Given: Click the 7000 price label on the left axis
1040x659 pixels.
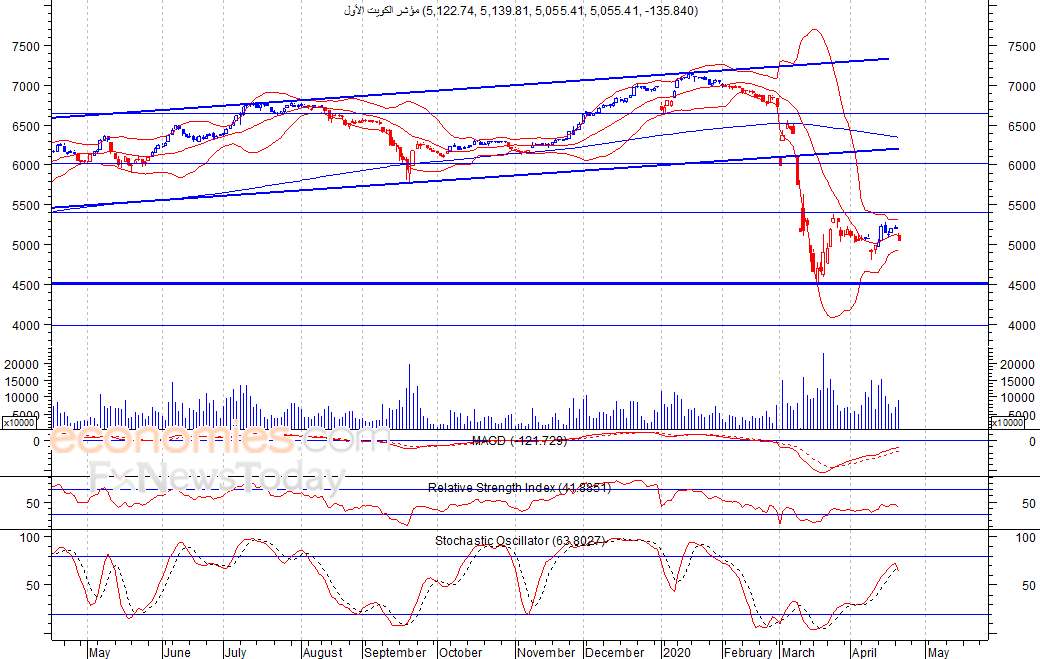Looking at the screenshot, I should click(x=26, y=86).
